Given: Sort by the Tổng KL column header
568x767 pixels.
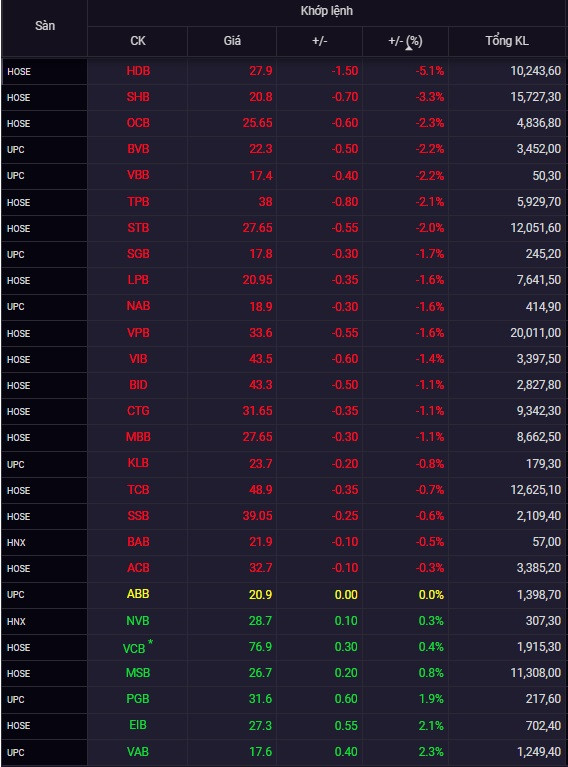Looking at the screenshot, I should point(507,41).
